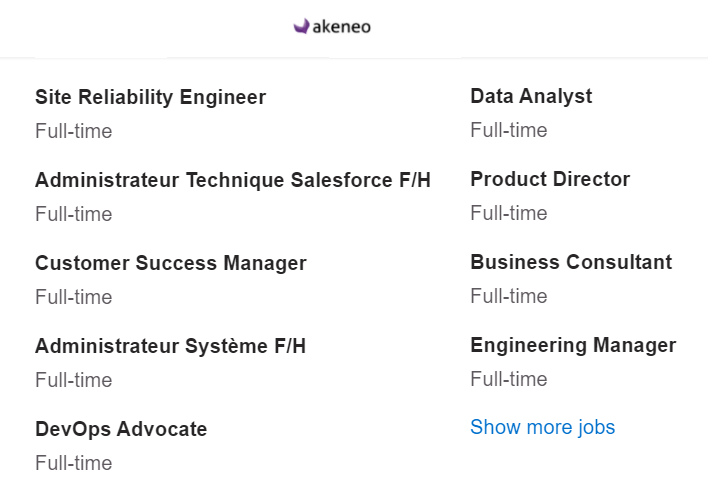Open the Product Director job listing

pyautogui.click(x=550, y=179)
